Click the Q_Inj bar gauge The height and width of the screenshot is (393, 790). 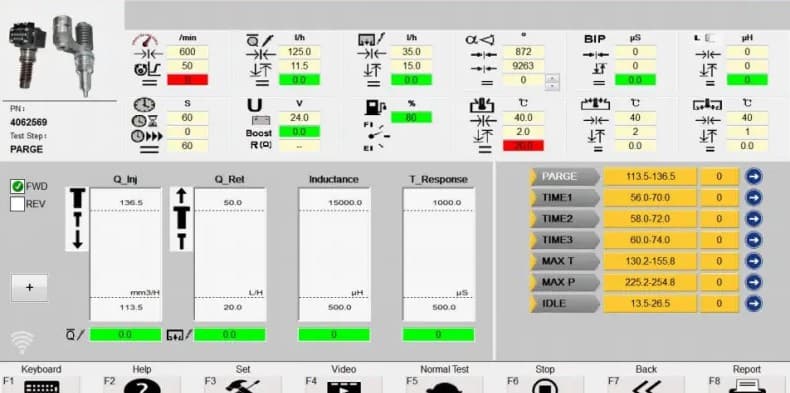click(x=126, y=254)
